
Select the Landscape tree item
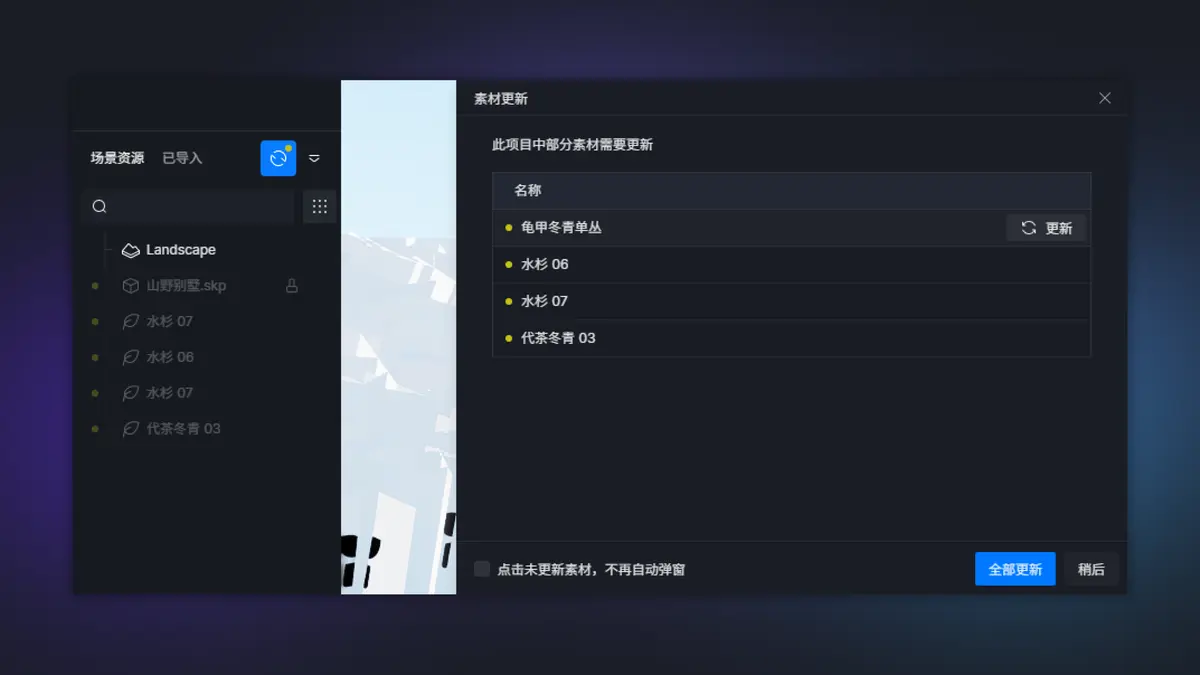(x=181, y=250)
